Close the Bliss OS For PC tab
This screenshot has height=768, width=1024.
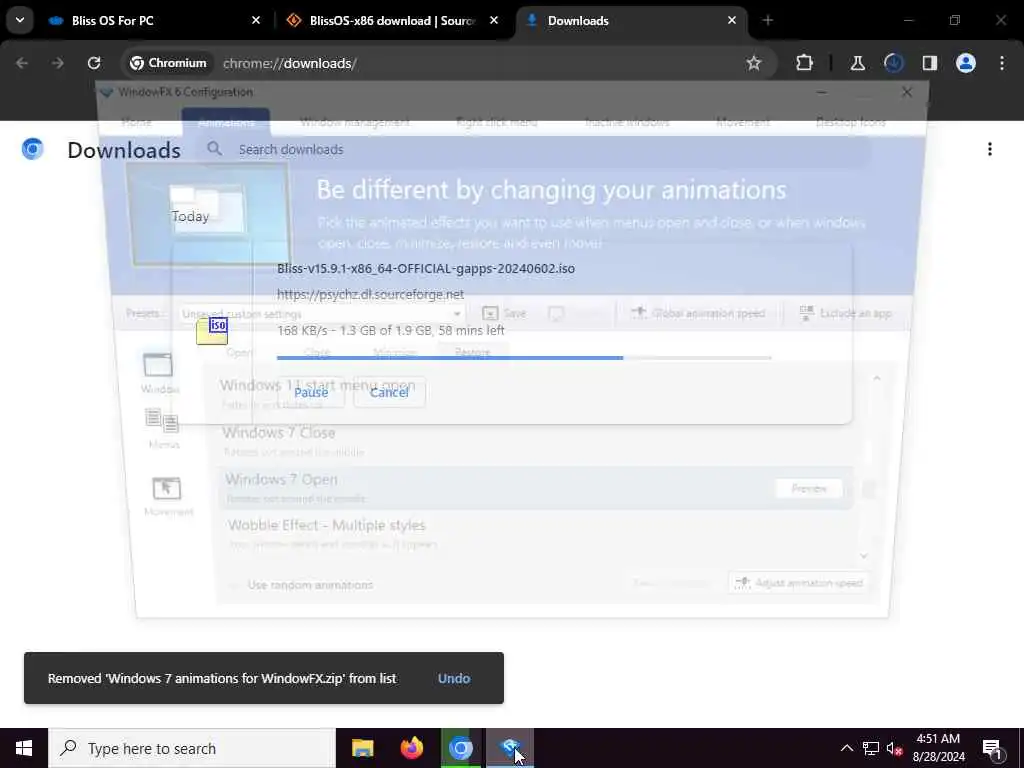pos(256,21)
